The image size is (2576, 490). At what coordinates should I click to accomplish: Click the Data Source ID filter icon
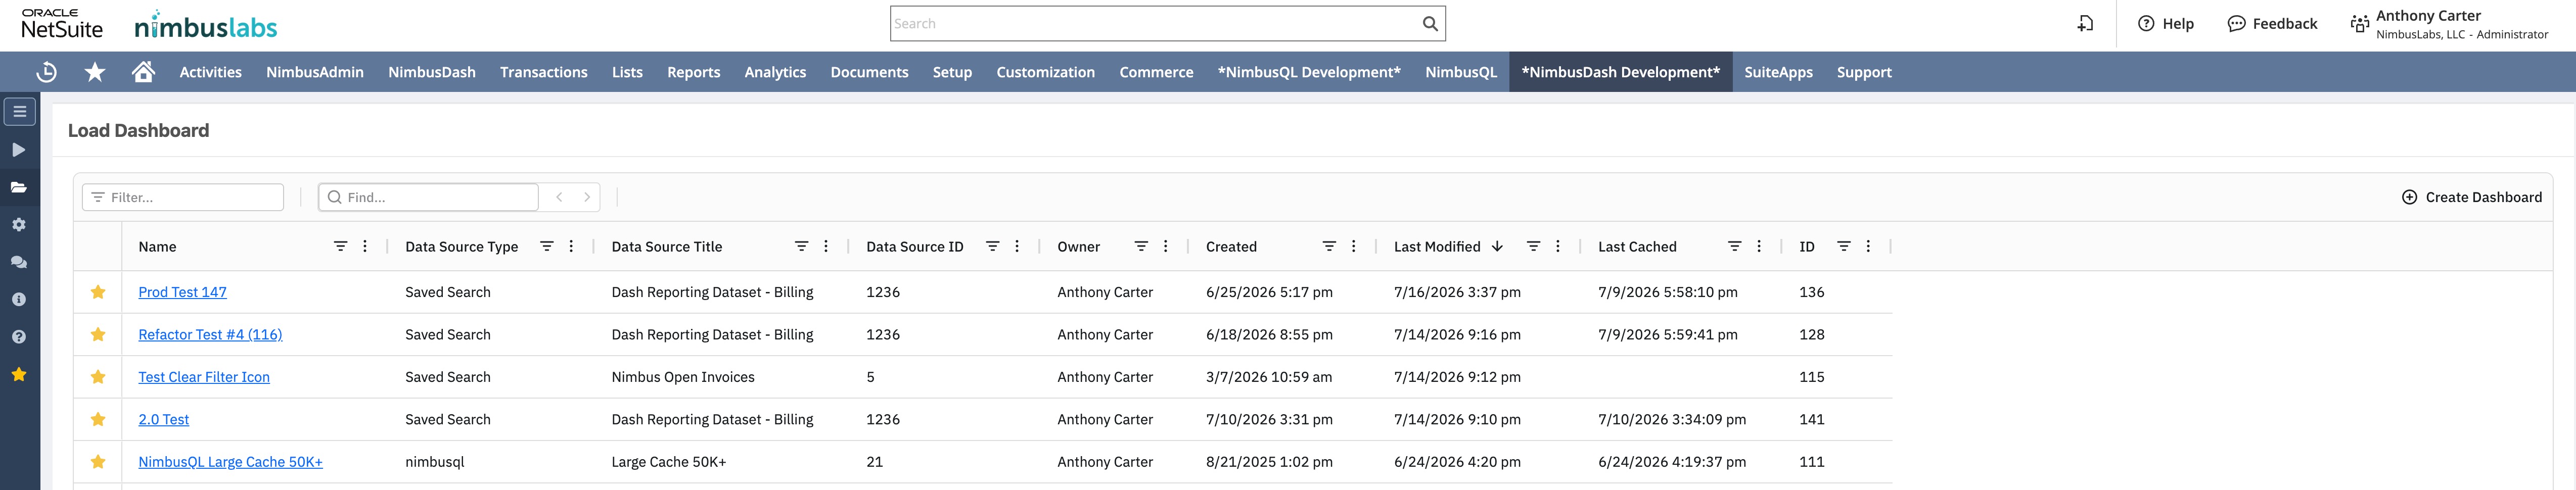tap(993, 246)
